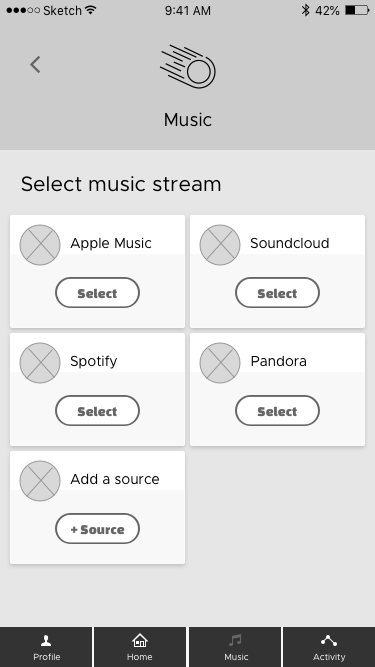Click the comet logo above Music

(188, 66)
